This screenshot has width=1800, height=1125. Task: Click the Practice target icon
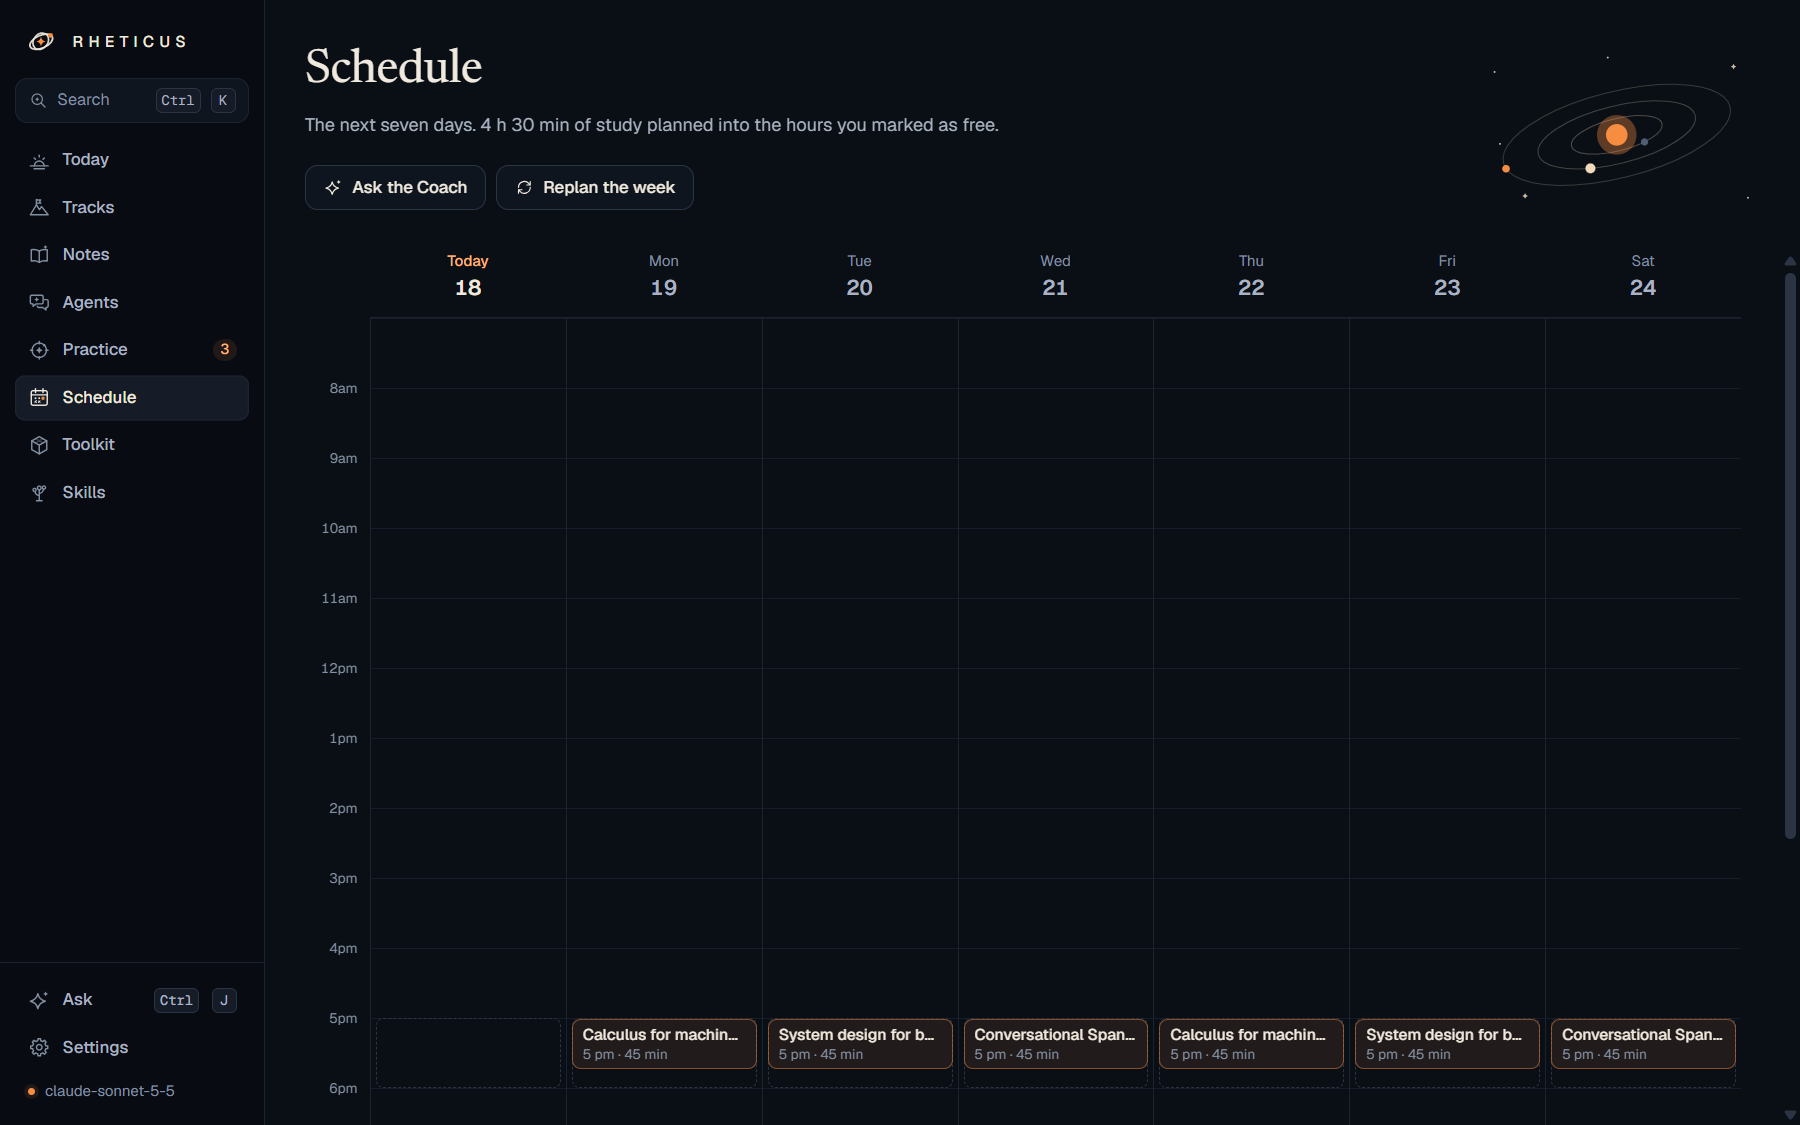[x=39, y=350]
